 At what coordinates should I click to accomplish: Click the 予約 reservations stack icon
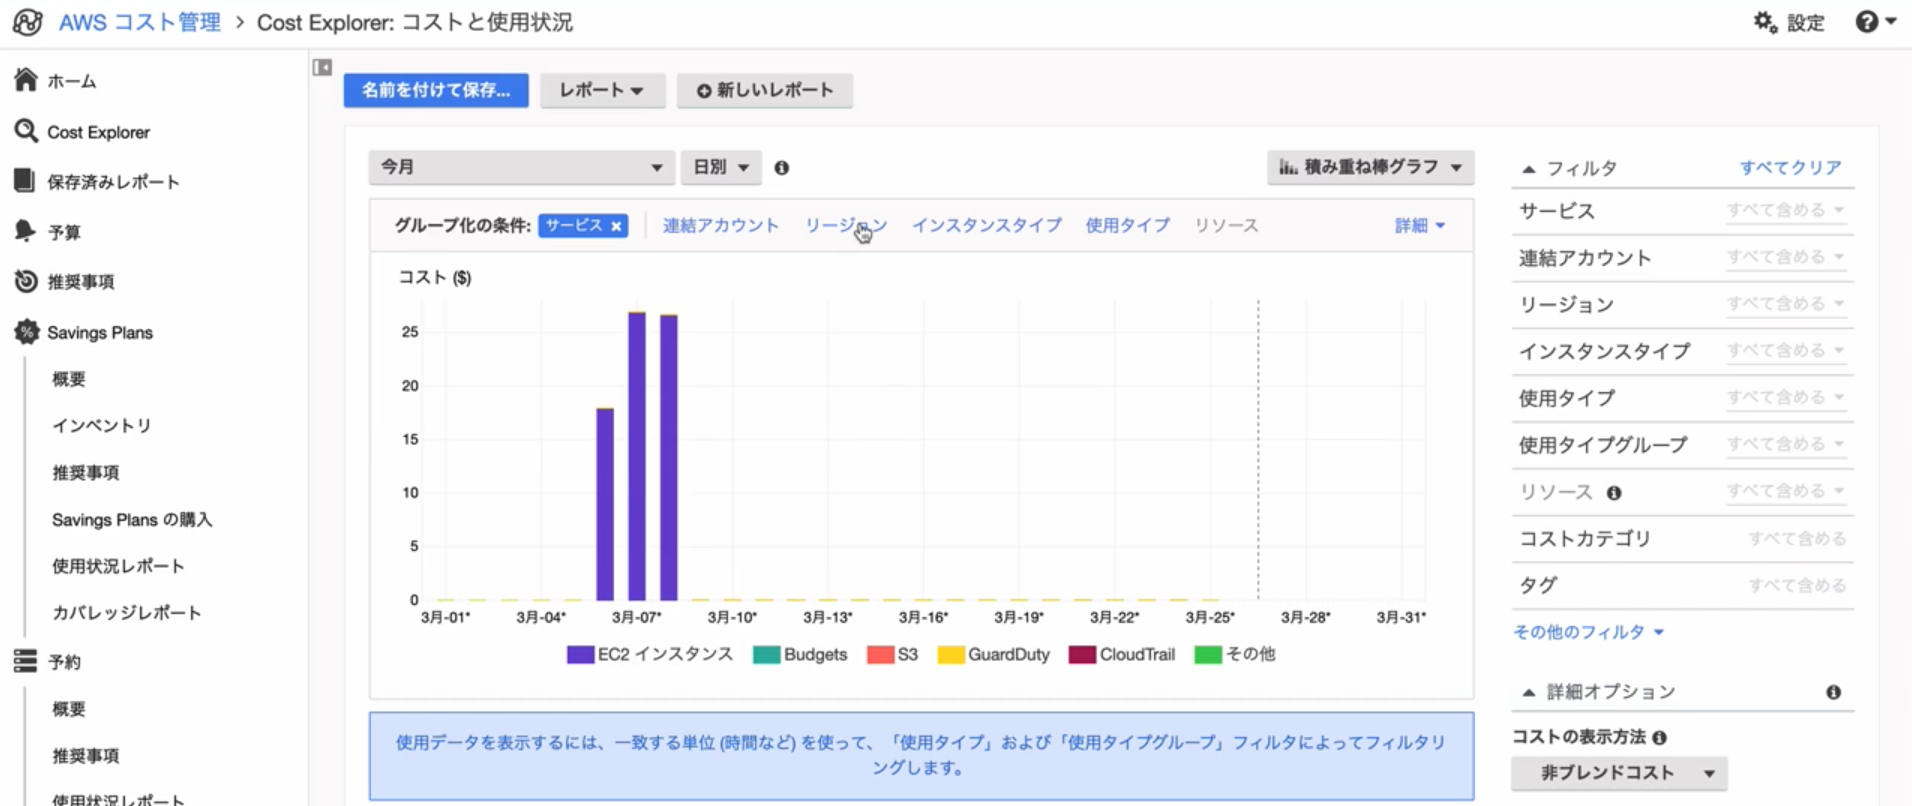coord(25,661)
